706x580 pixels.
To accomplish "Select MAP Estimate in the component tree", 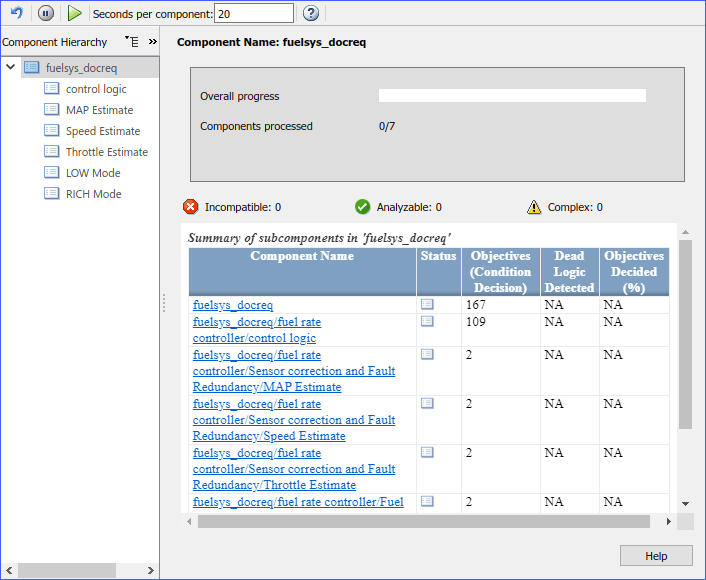I will point(99,110).
